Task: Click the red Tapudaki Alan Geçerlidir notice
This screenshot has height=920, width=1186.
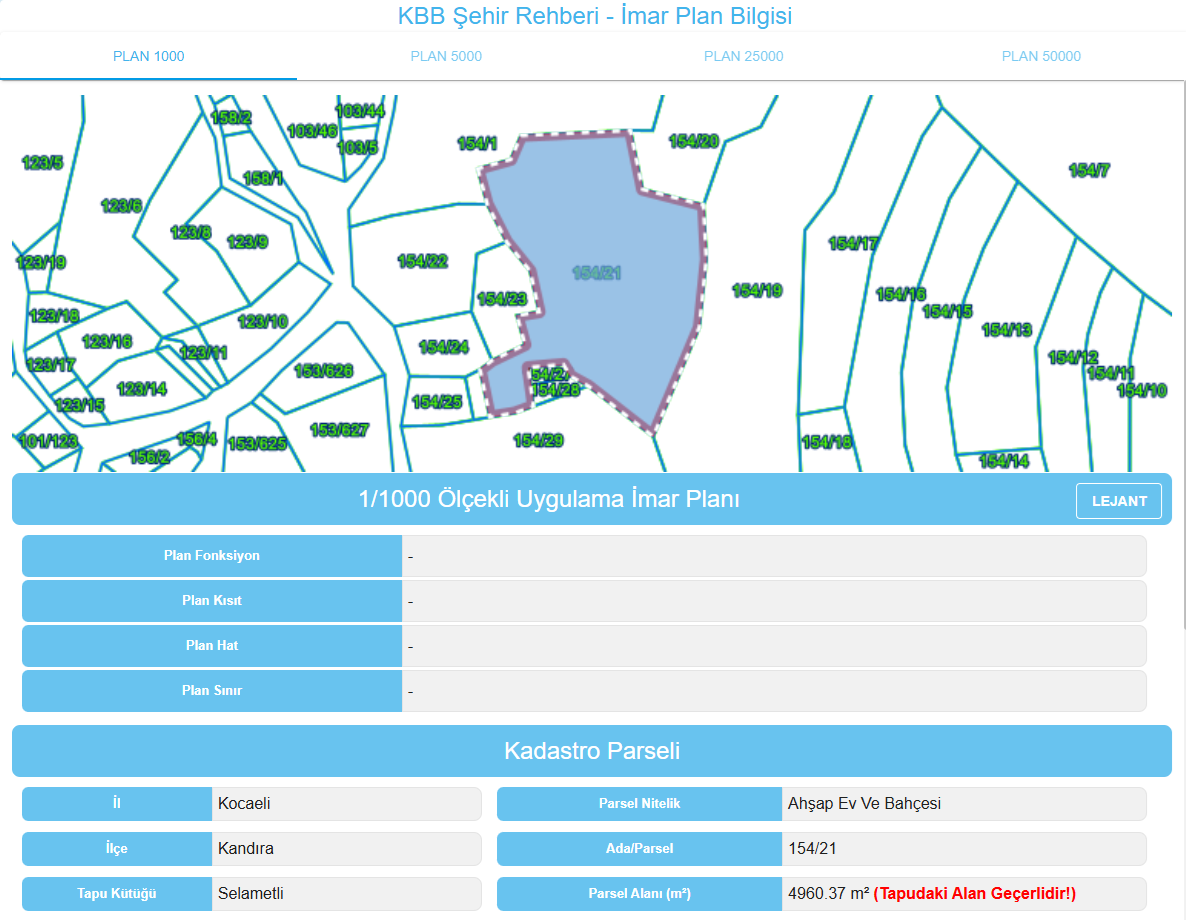Action: click(x=975, y=893)
